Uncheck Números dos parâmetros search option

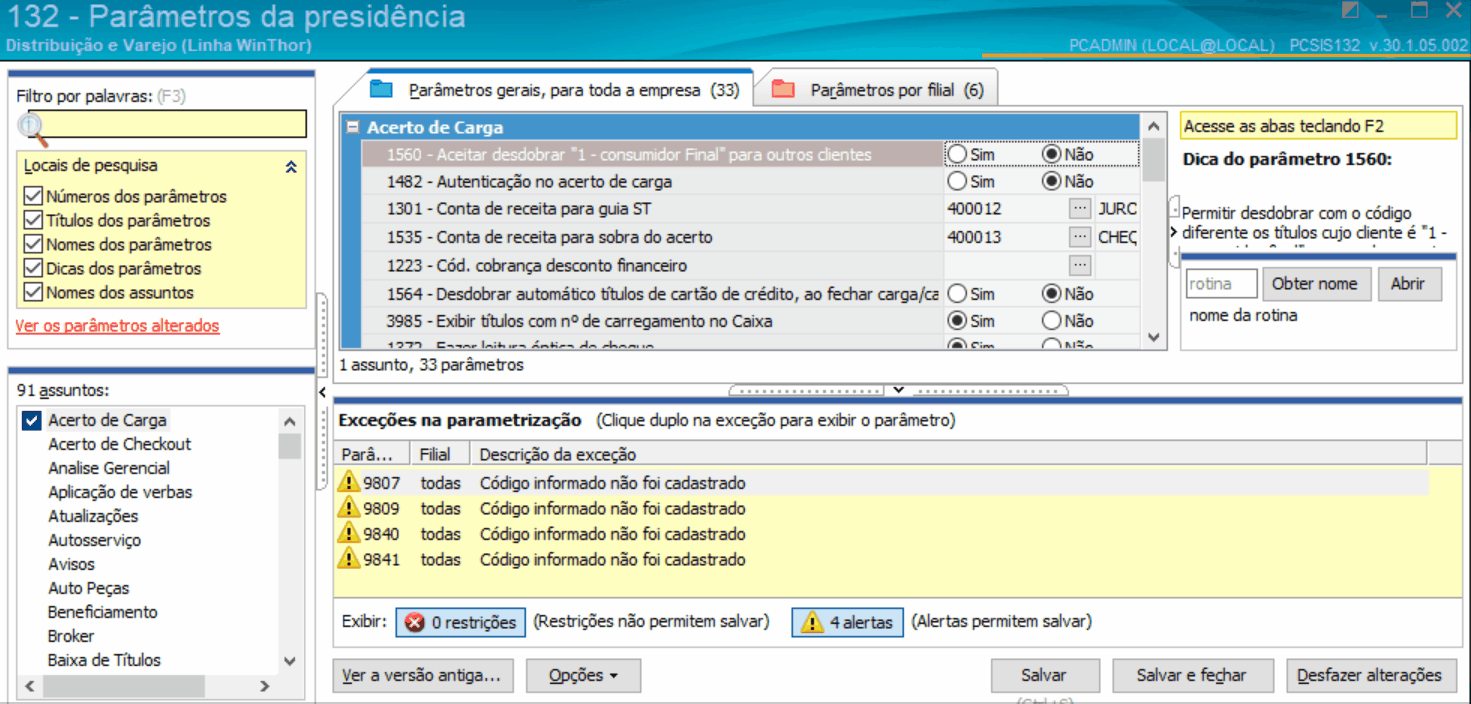[32, 196]
